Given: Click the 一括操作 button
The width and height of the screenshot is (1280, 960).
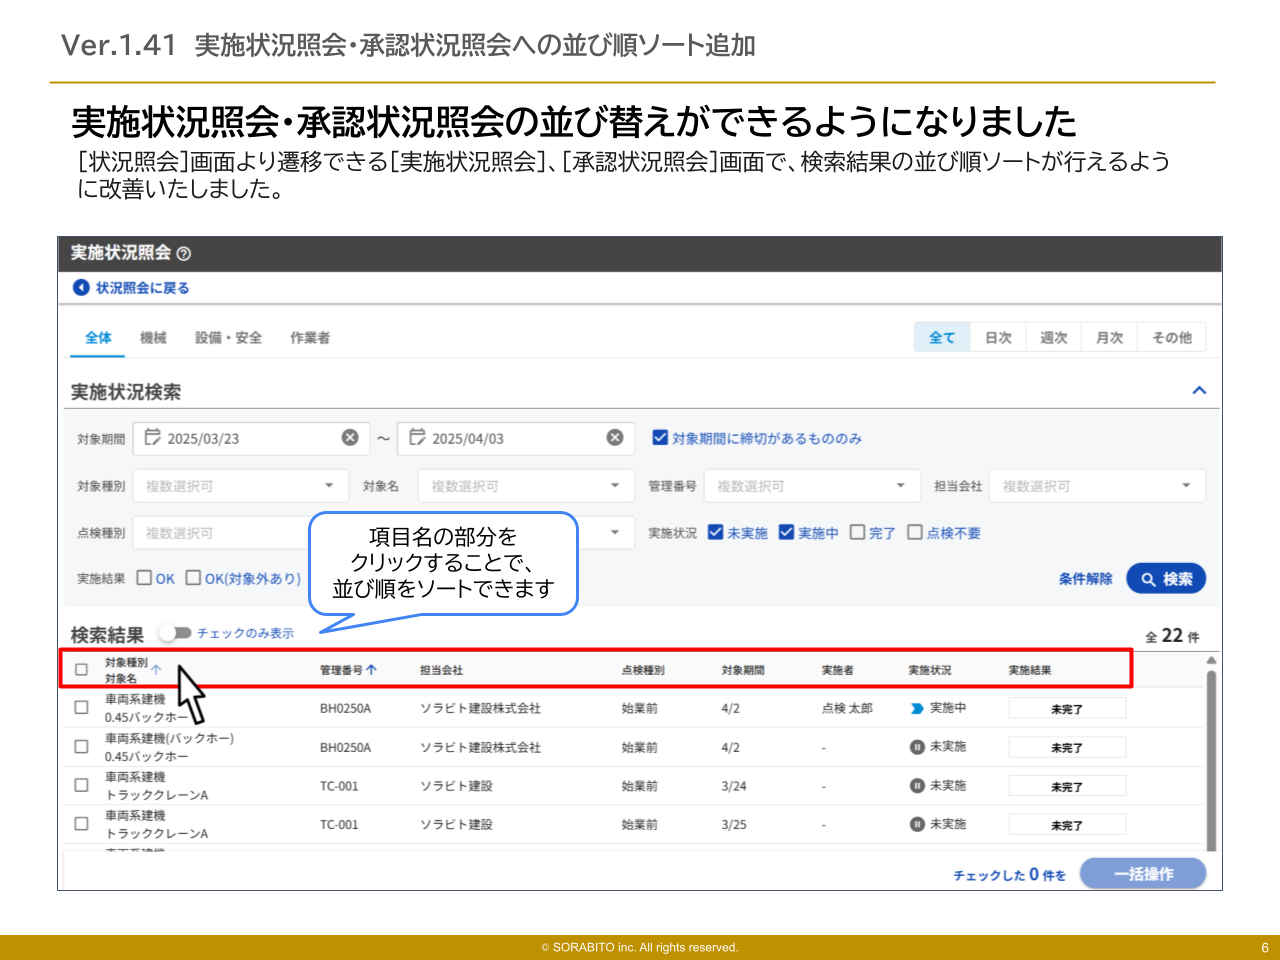Looking at the screenshot, I should click(x=1143, y=872).
